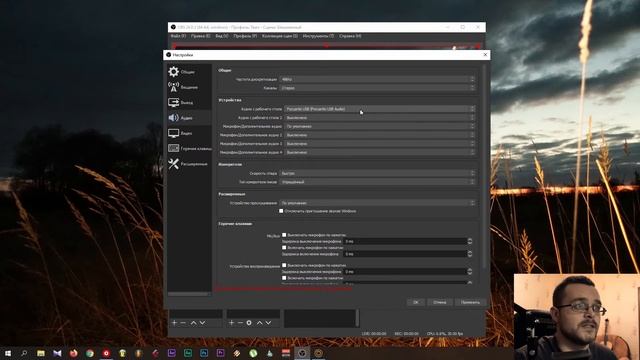Move scene down with scenes down arrow
Image resolution: width=640 pixels, height=360 pixels.
202,323
